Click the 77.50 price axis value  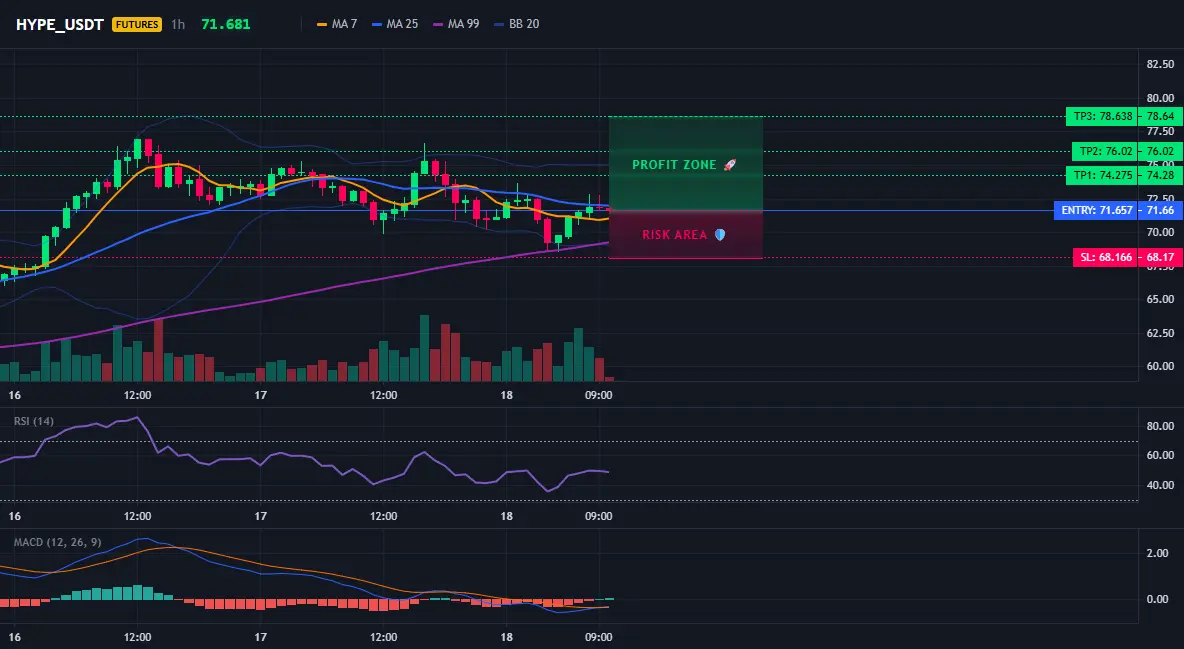(x=1160, y=131)
